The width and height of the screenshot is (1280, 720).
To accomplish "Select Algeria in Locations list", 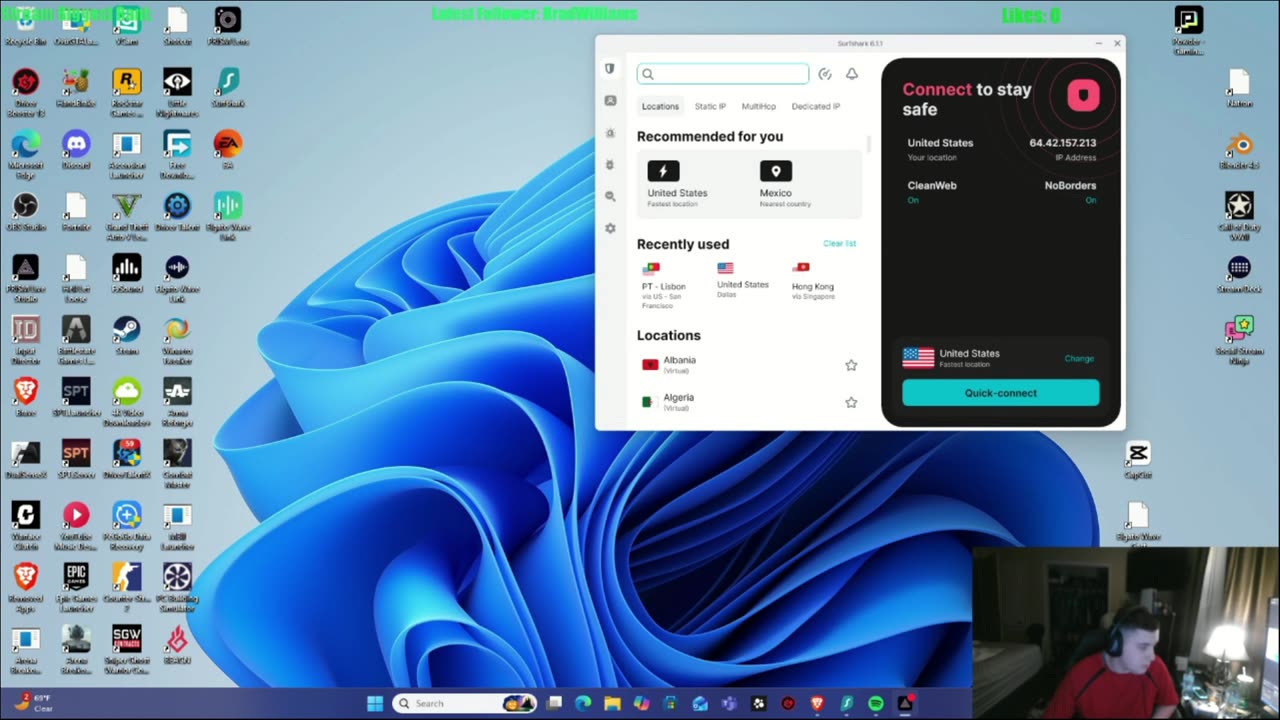I will [x=750, y=402].
